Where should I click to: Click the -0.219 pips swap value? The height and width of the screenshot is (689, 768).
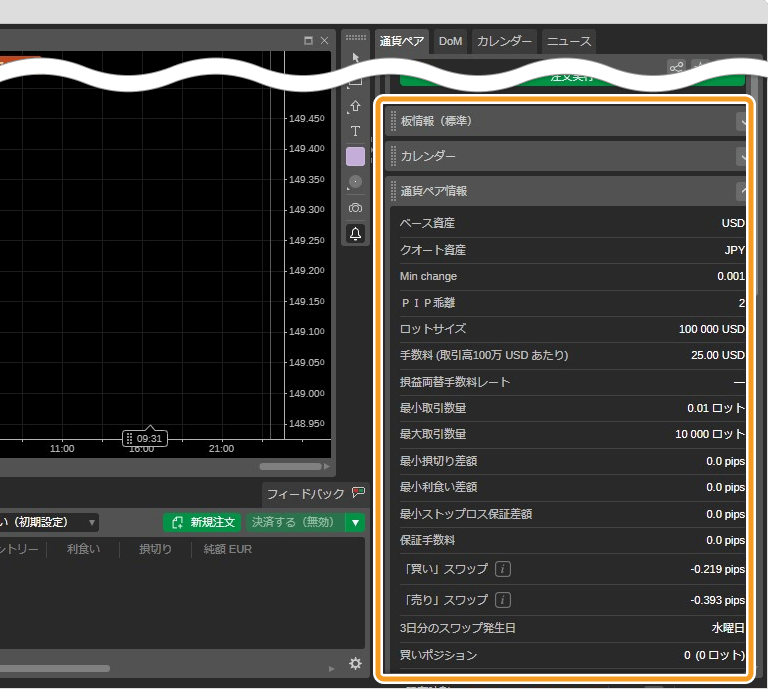click(x=718, y=570)
